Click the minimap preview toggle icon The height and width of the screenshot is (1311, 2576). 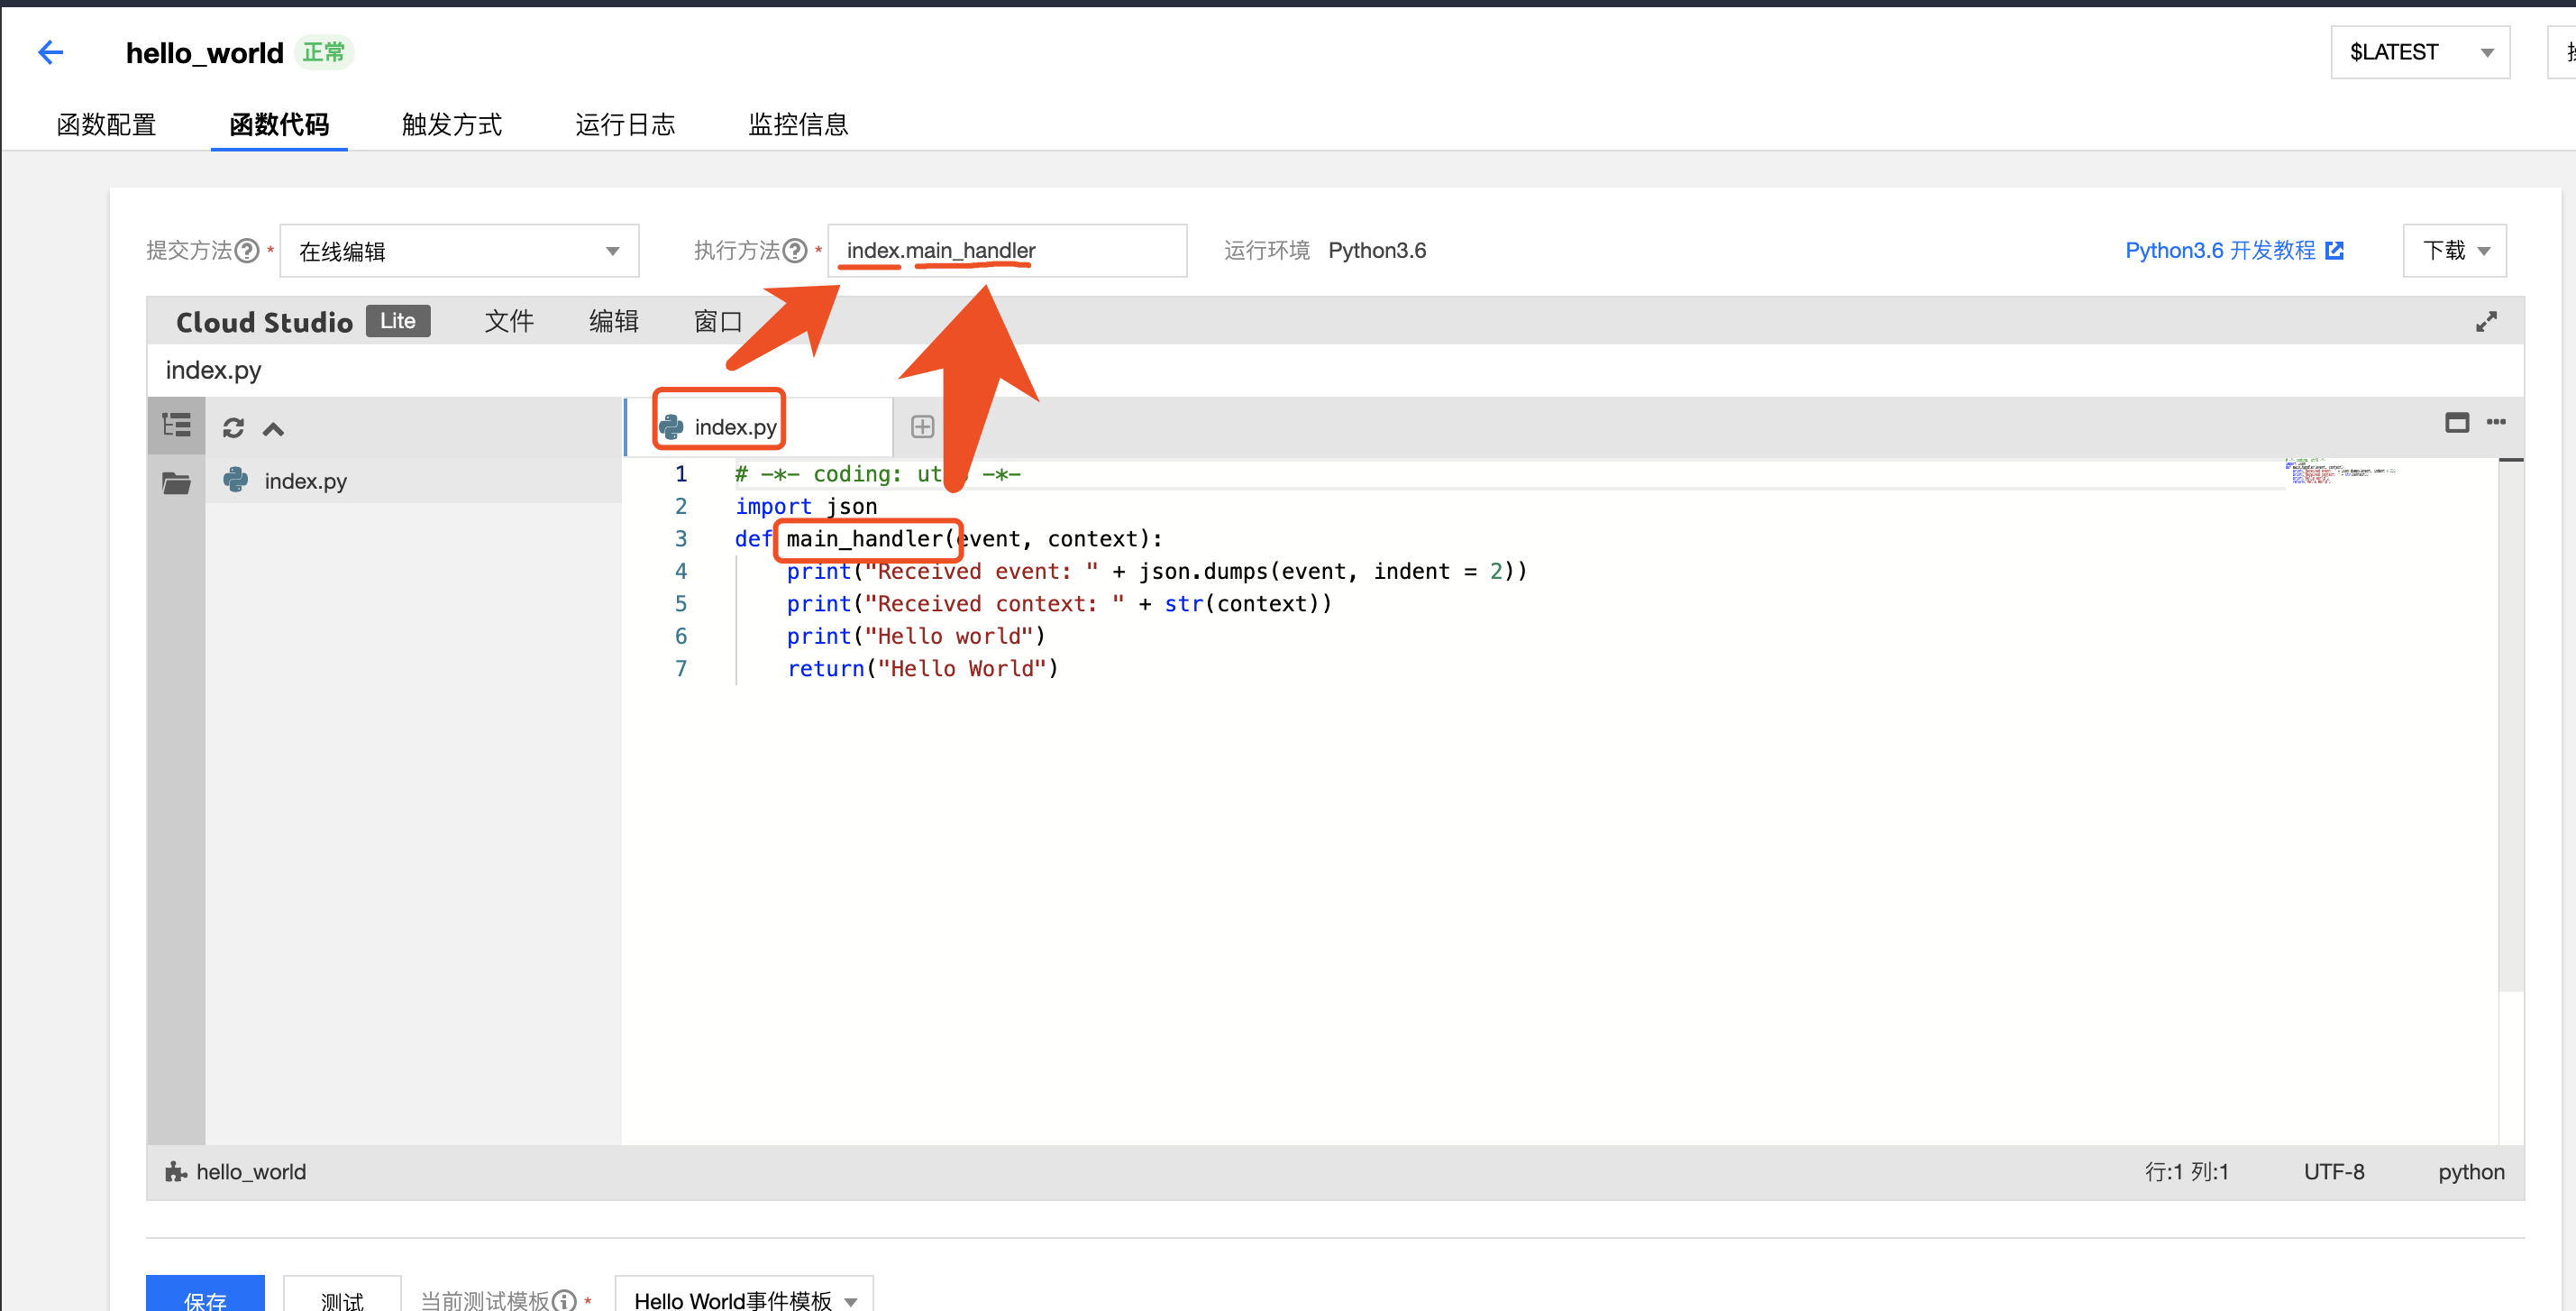[x=2458, y=423]
